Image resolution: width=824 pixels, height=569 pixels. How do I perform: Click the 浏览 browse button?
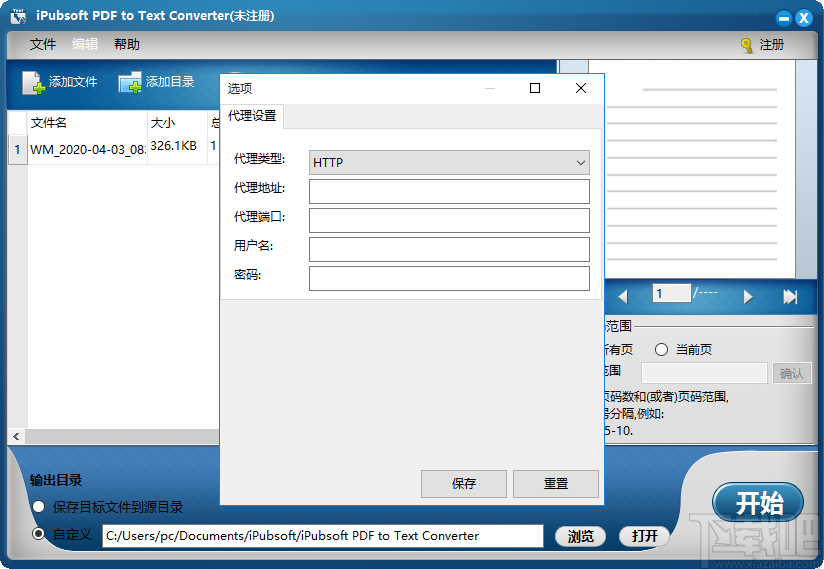point(580,536)
